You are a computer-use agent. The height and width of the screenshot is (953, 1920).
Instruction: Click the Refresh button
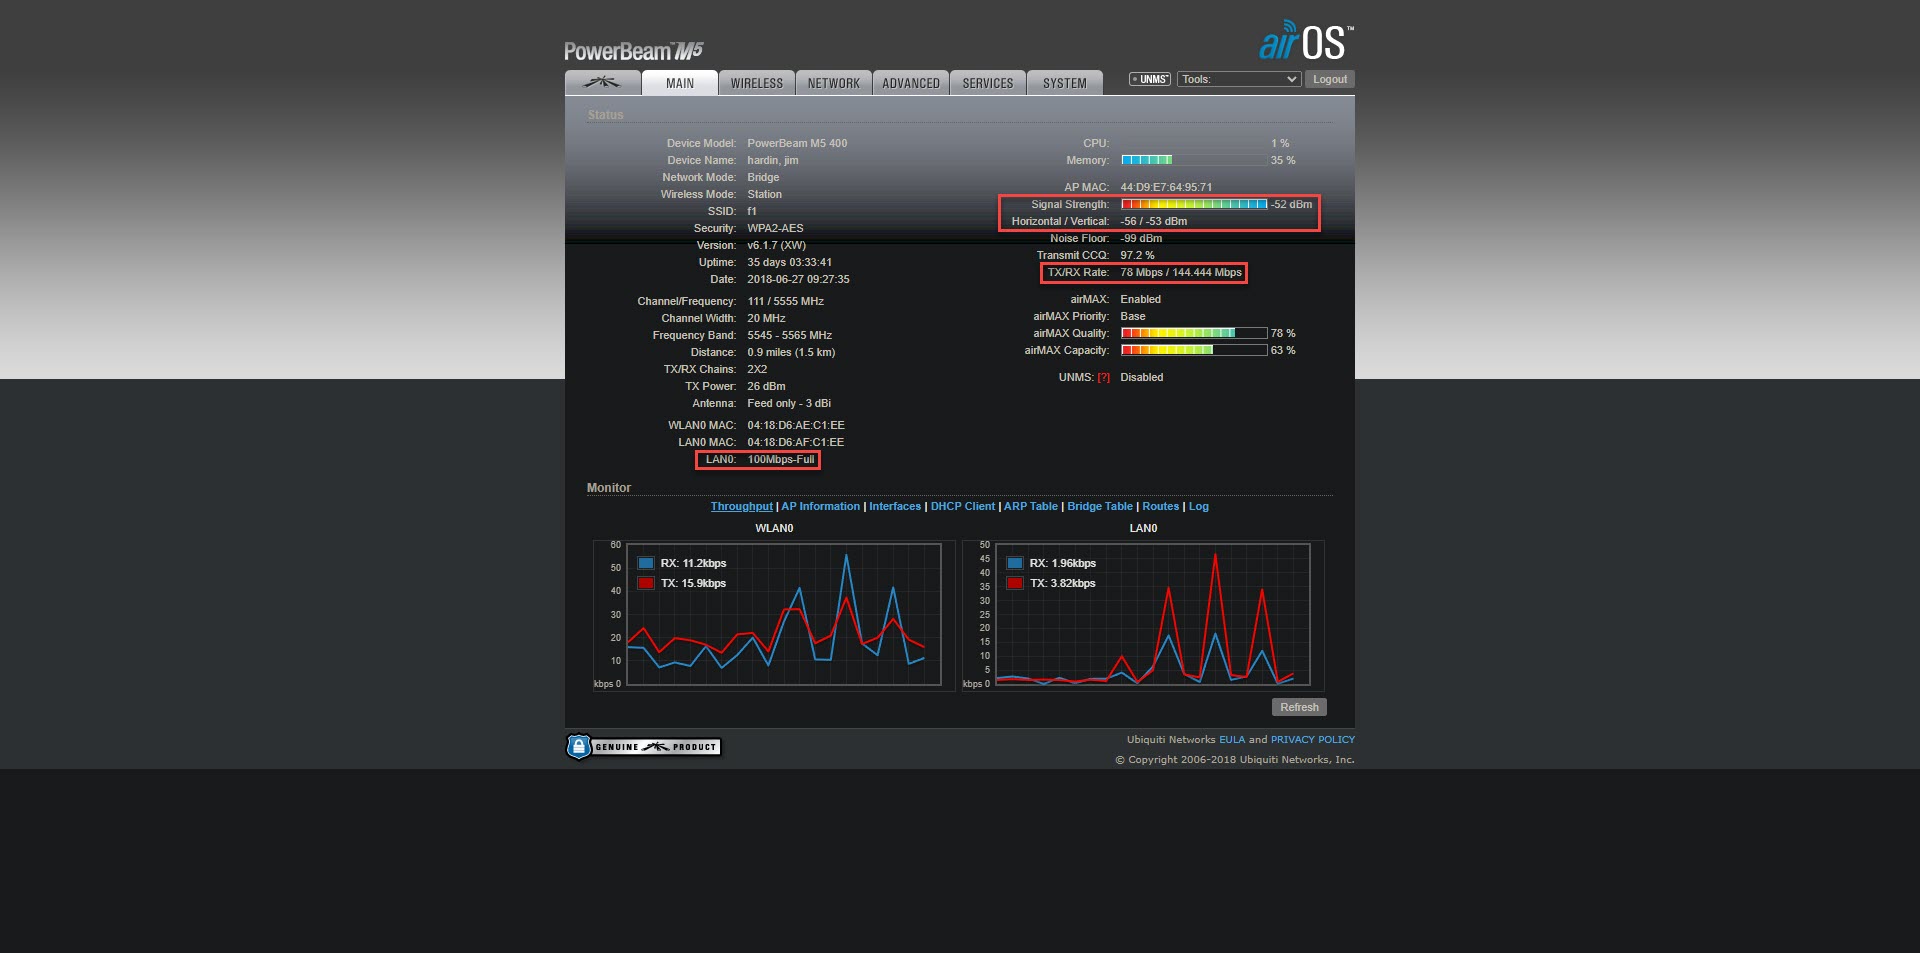pos(1298,708)
